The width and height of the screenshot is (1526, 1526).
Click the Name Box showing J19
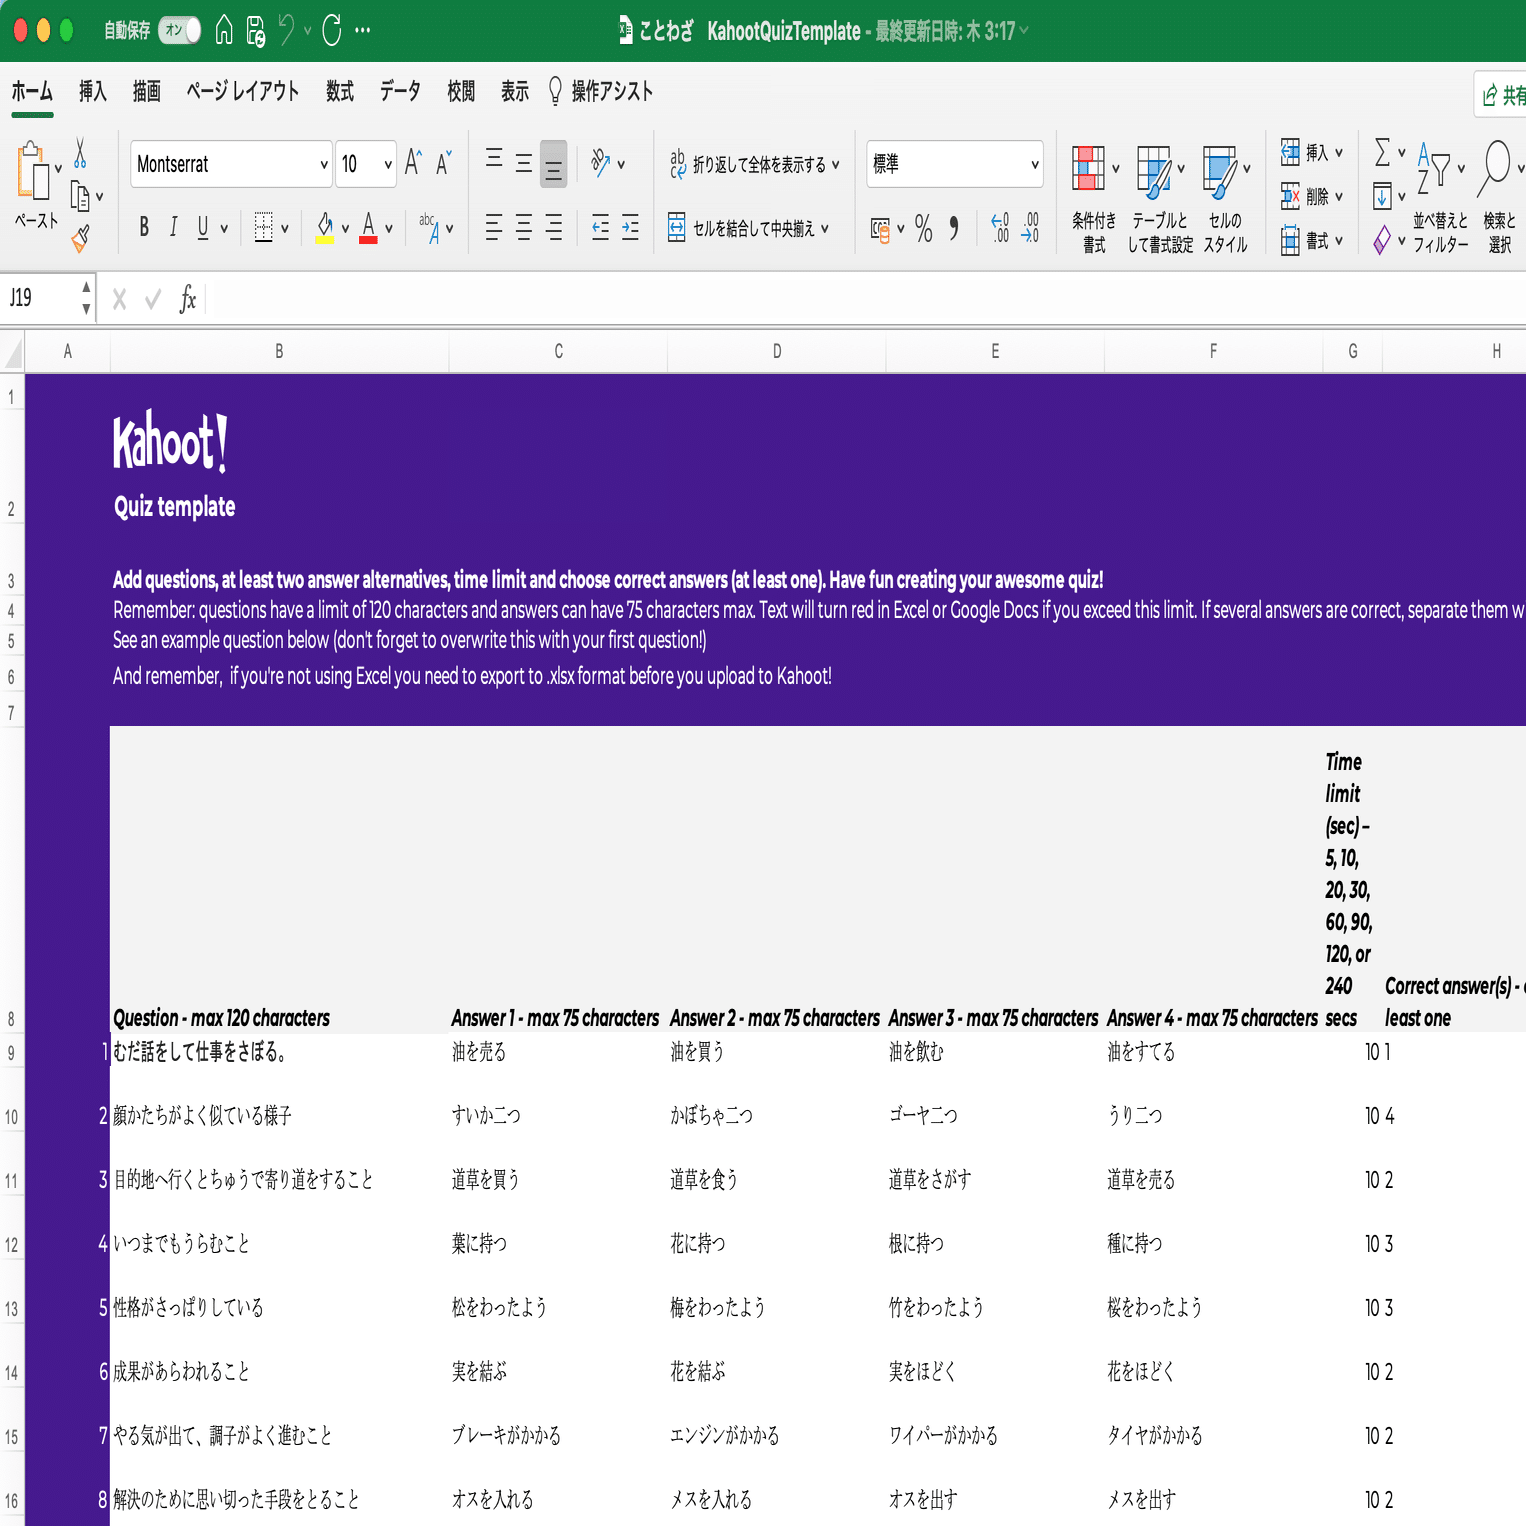coord(47,298)
